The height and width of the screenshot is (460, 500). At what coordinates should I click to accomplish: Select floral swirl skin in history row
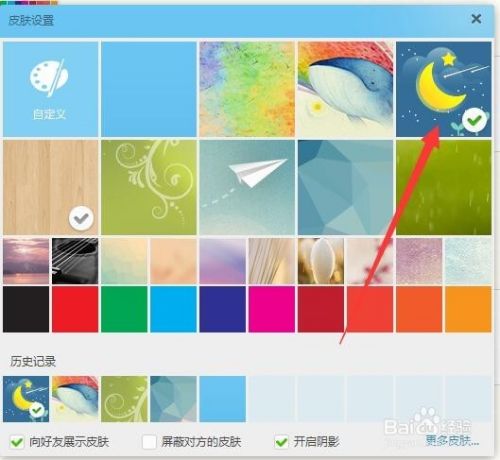coord(124,399)
